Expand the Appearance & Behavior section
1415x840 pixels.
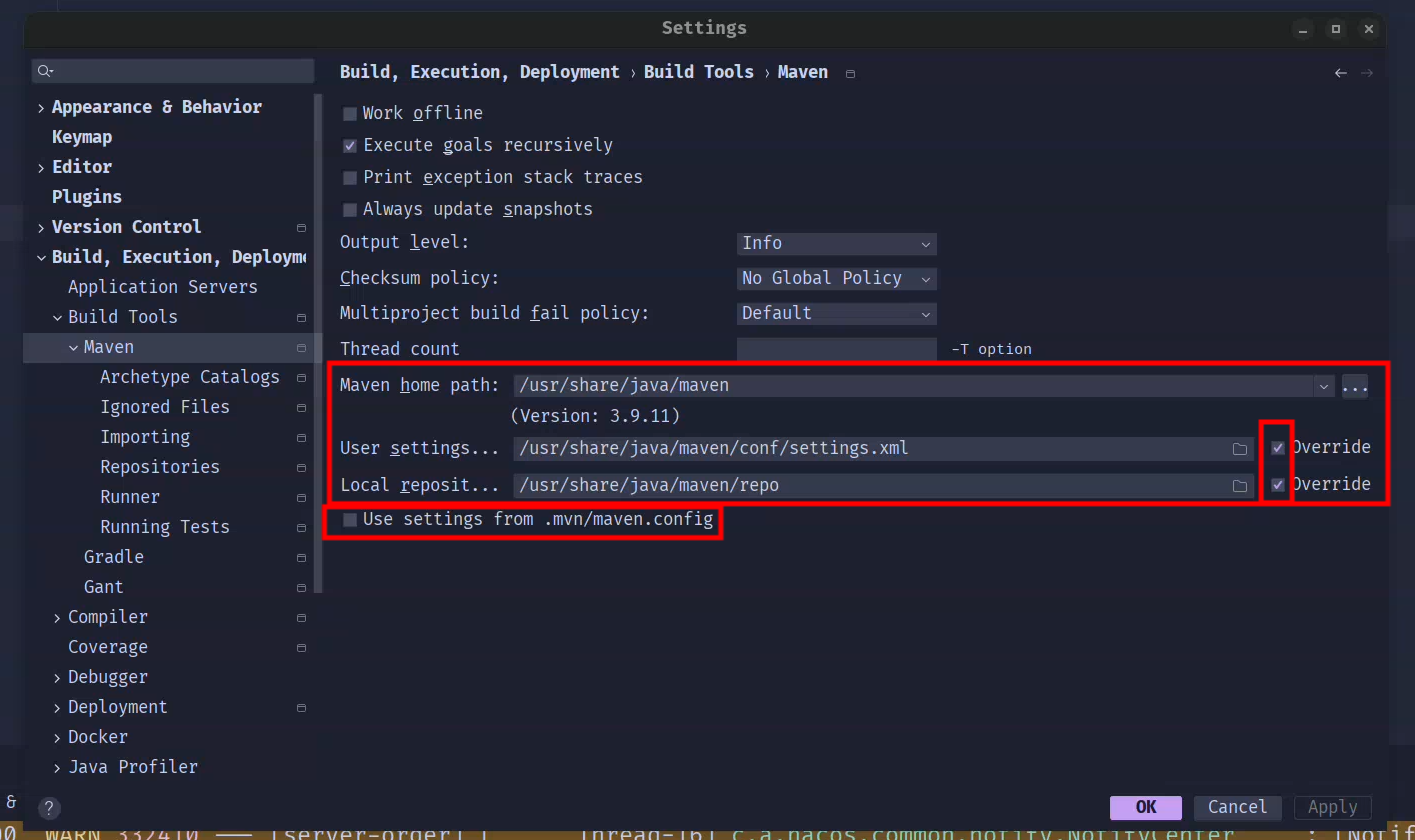point(41,108)
